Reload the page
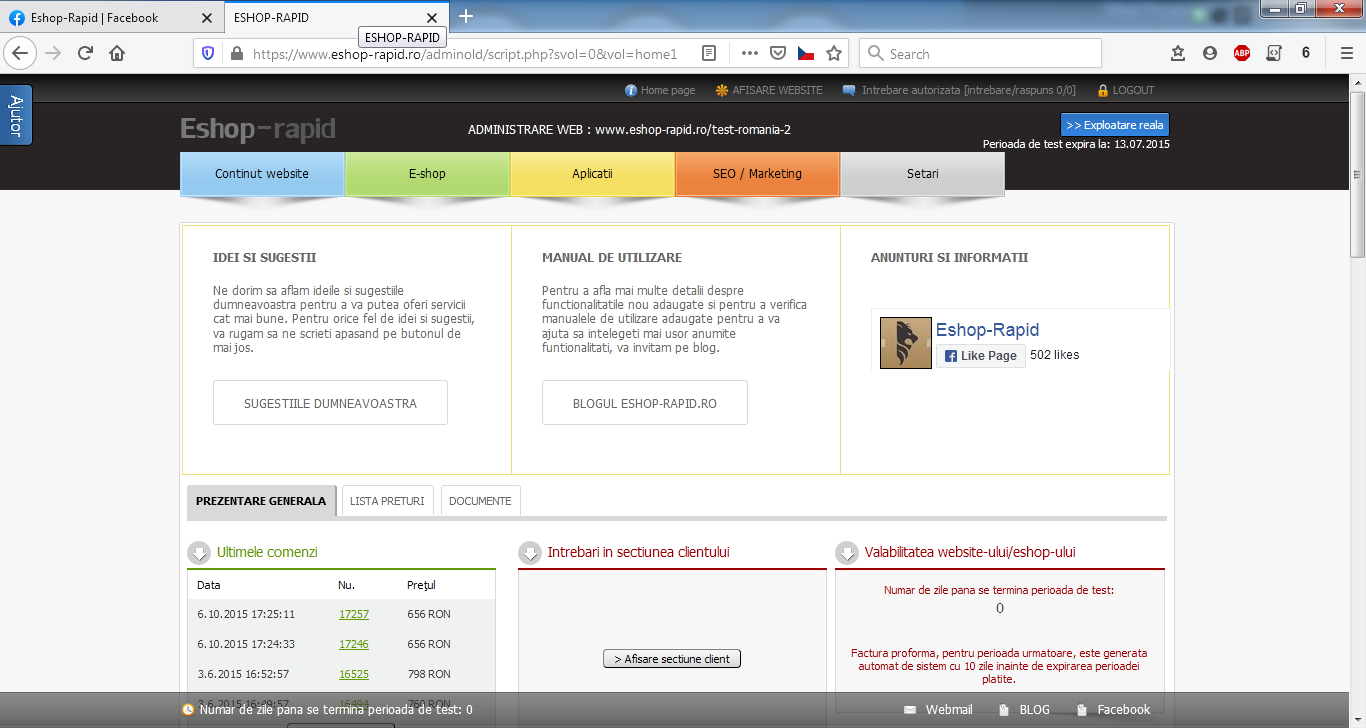This screenshot has width=1366, height=728. [85, 53]
